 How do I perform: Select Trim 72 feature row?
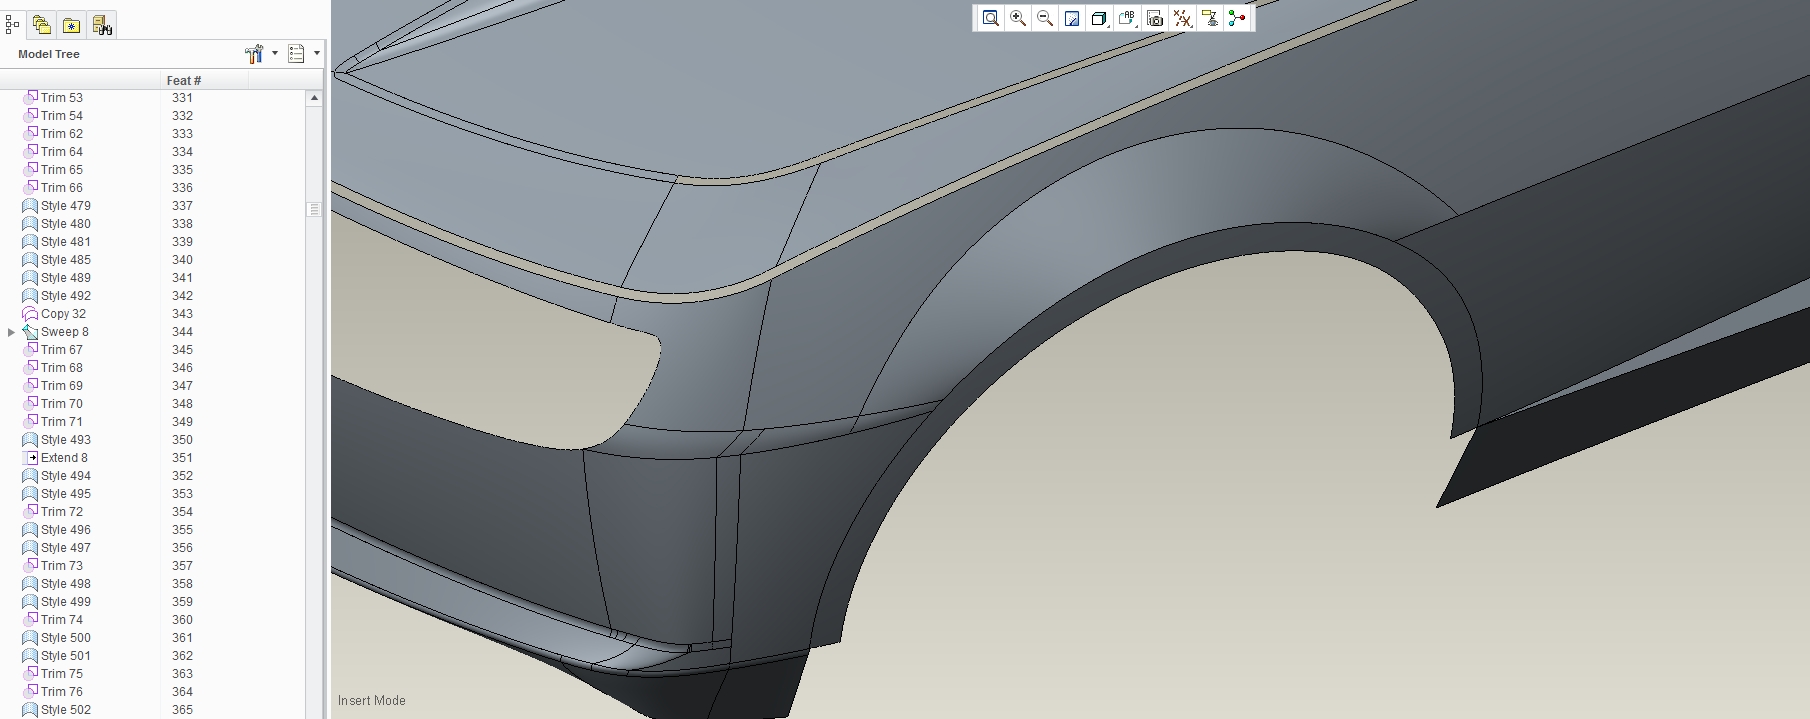(x=62, y=512)
